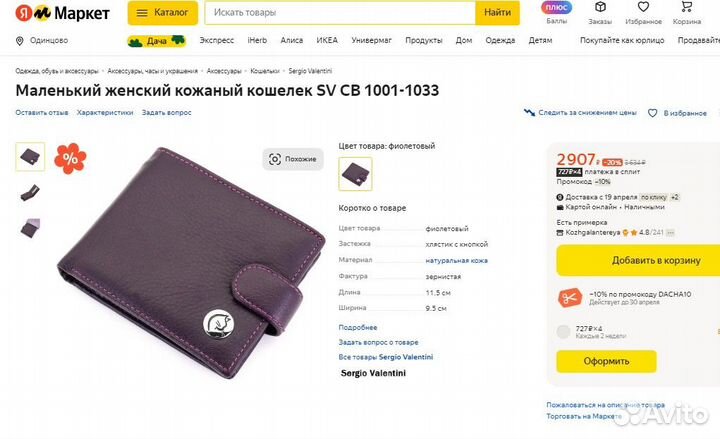Open the Каталог menu button

pos(163,13)
